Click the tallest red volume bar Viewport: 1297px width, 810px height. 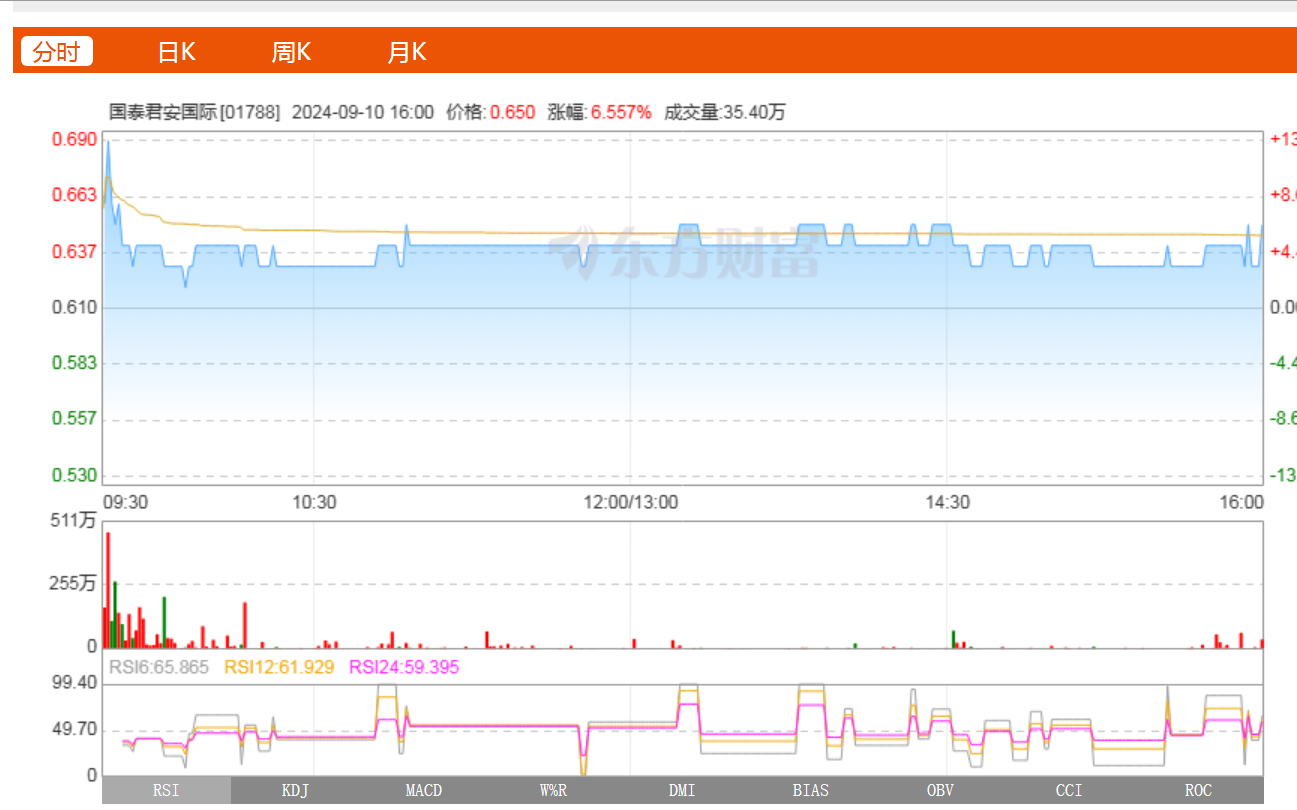(x=108, y=590)
